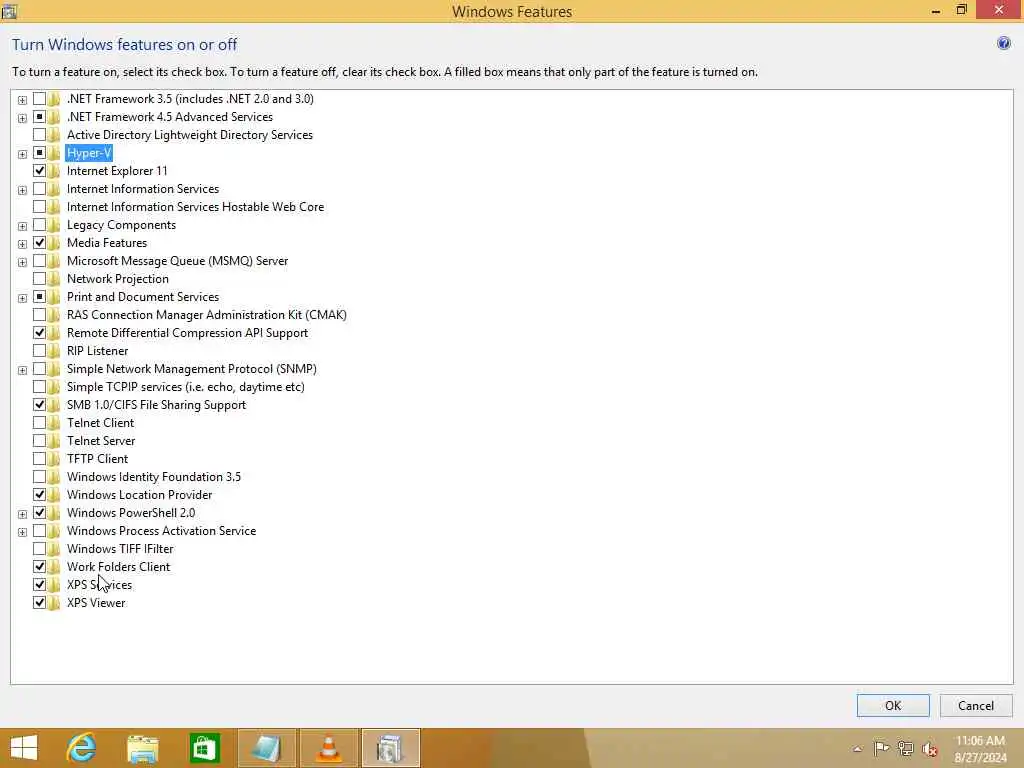
Task: Expand Simple Network Management Protocol (SNMP)
Action: coord(22,370)
